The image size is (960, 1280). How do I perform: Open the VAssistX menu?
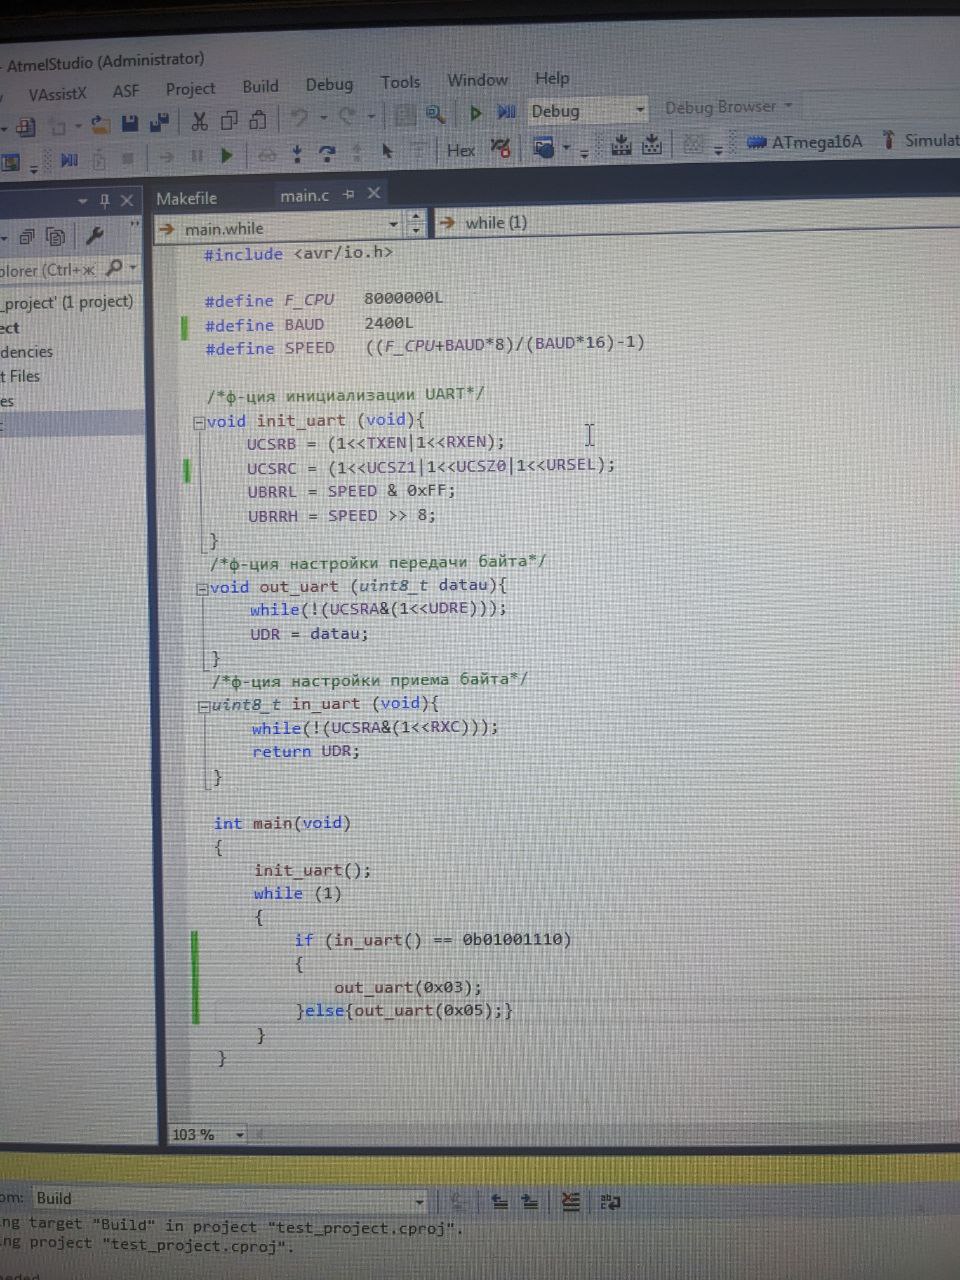[57, 94]
